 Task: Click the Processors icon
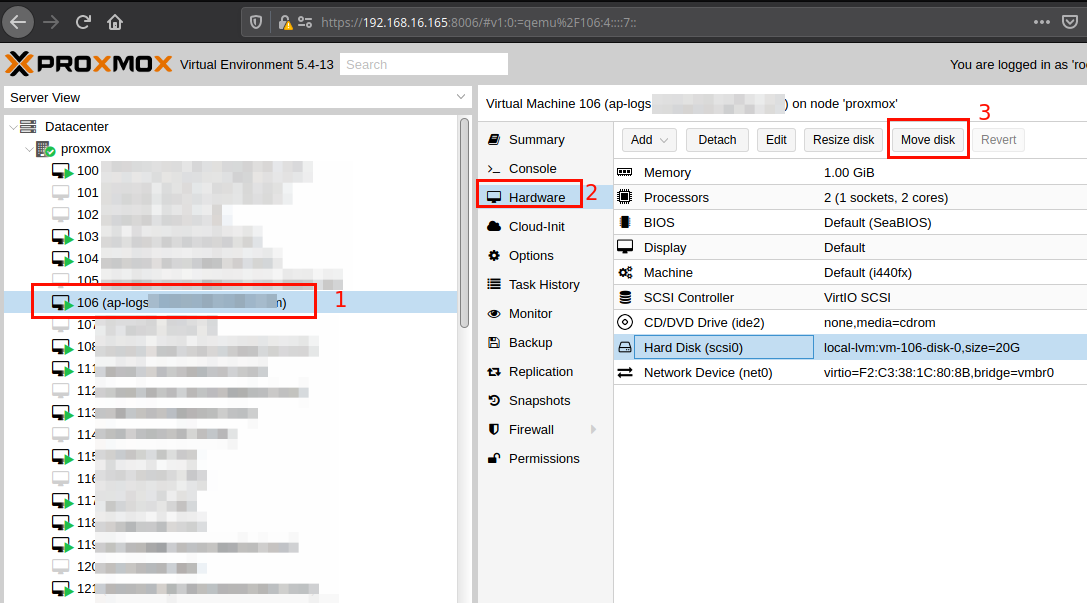[628, 197]
